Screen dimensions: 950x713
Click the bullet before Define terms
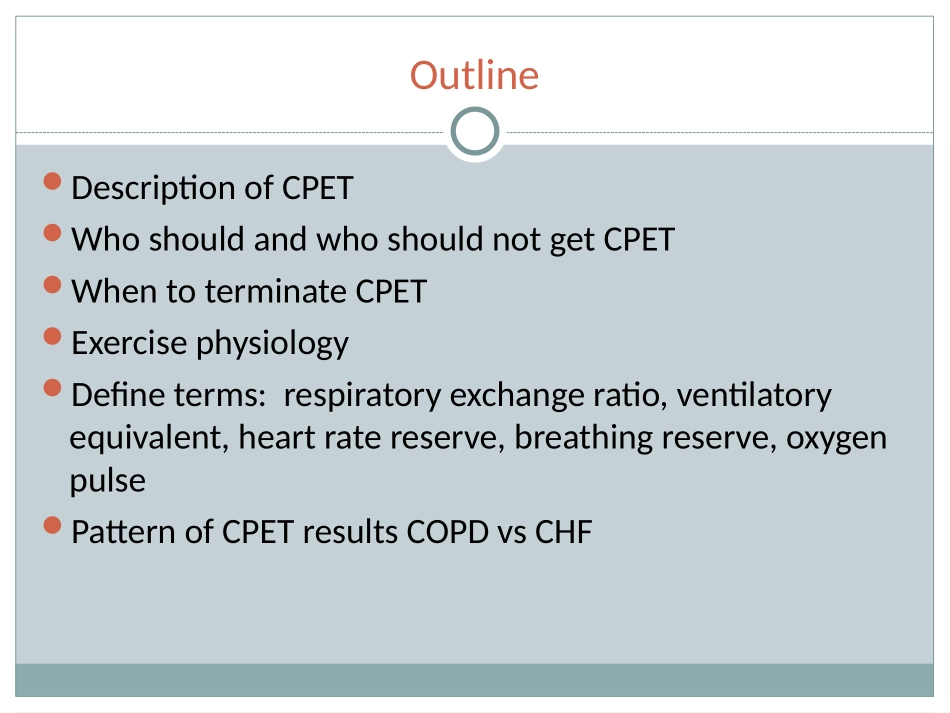[x=53, y=389]
